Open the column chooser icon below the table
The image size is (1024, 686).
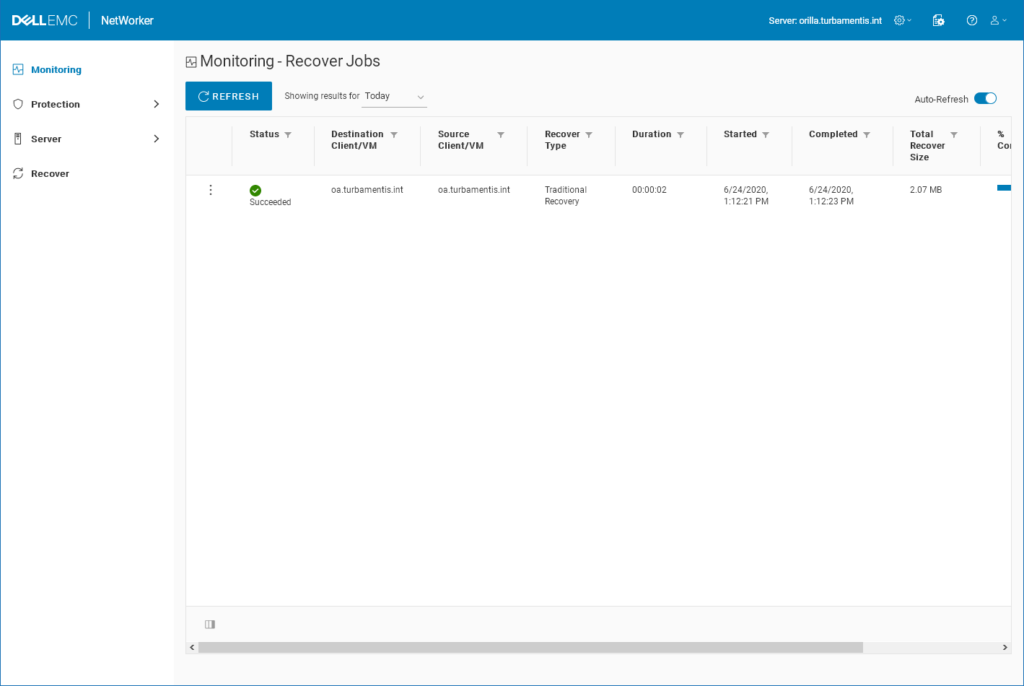coord(209,623)
